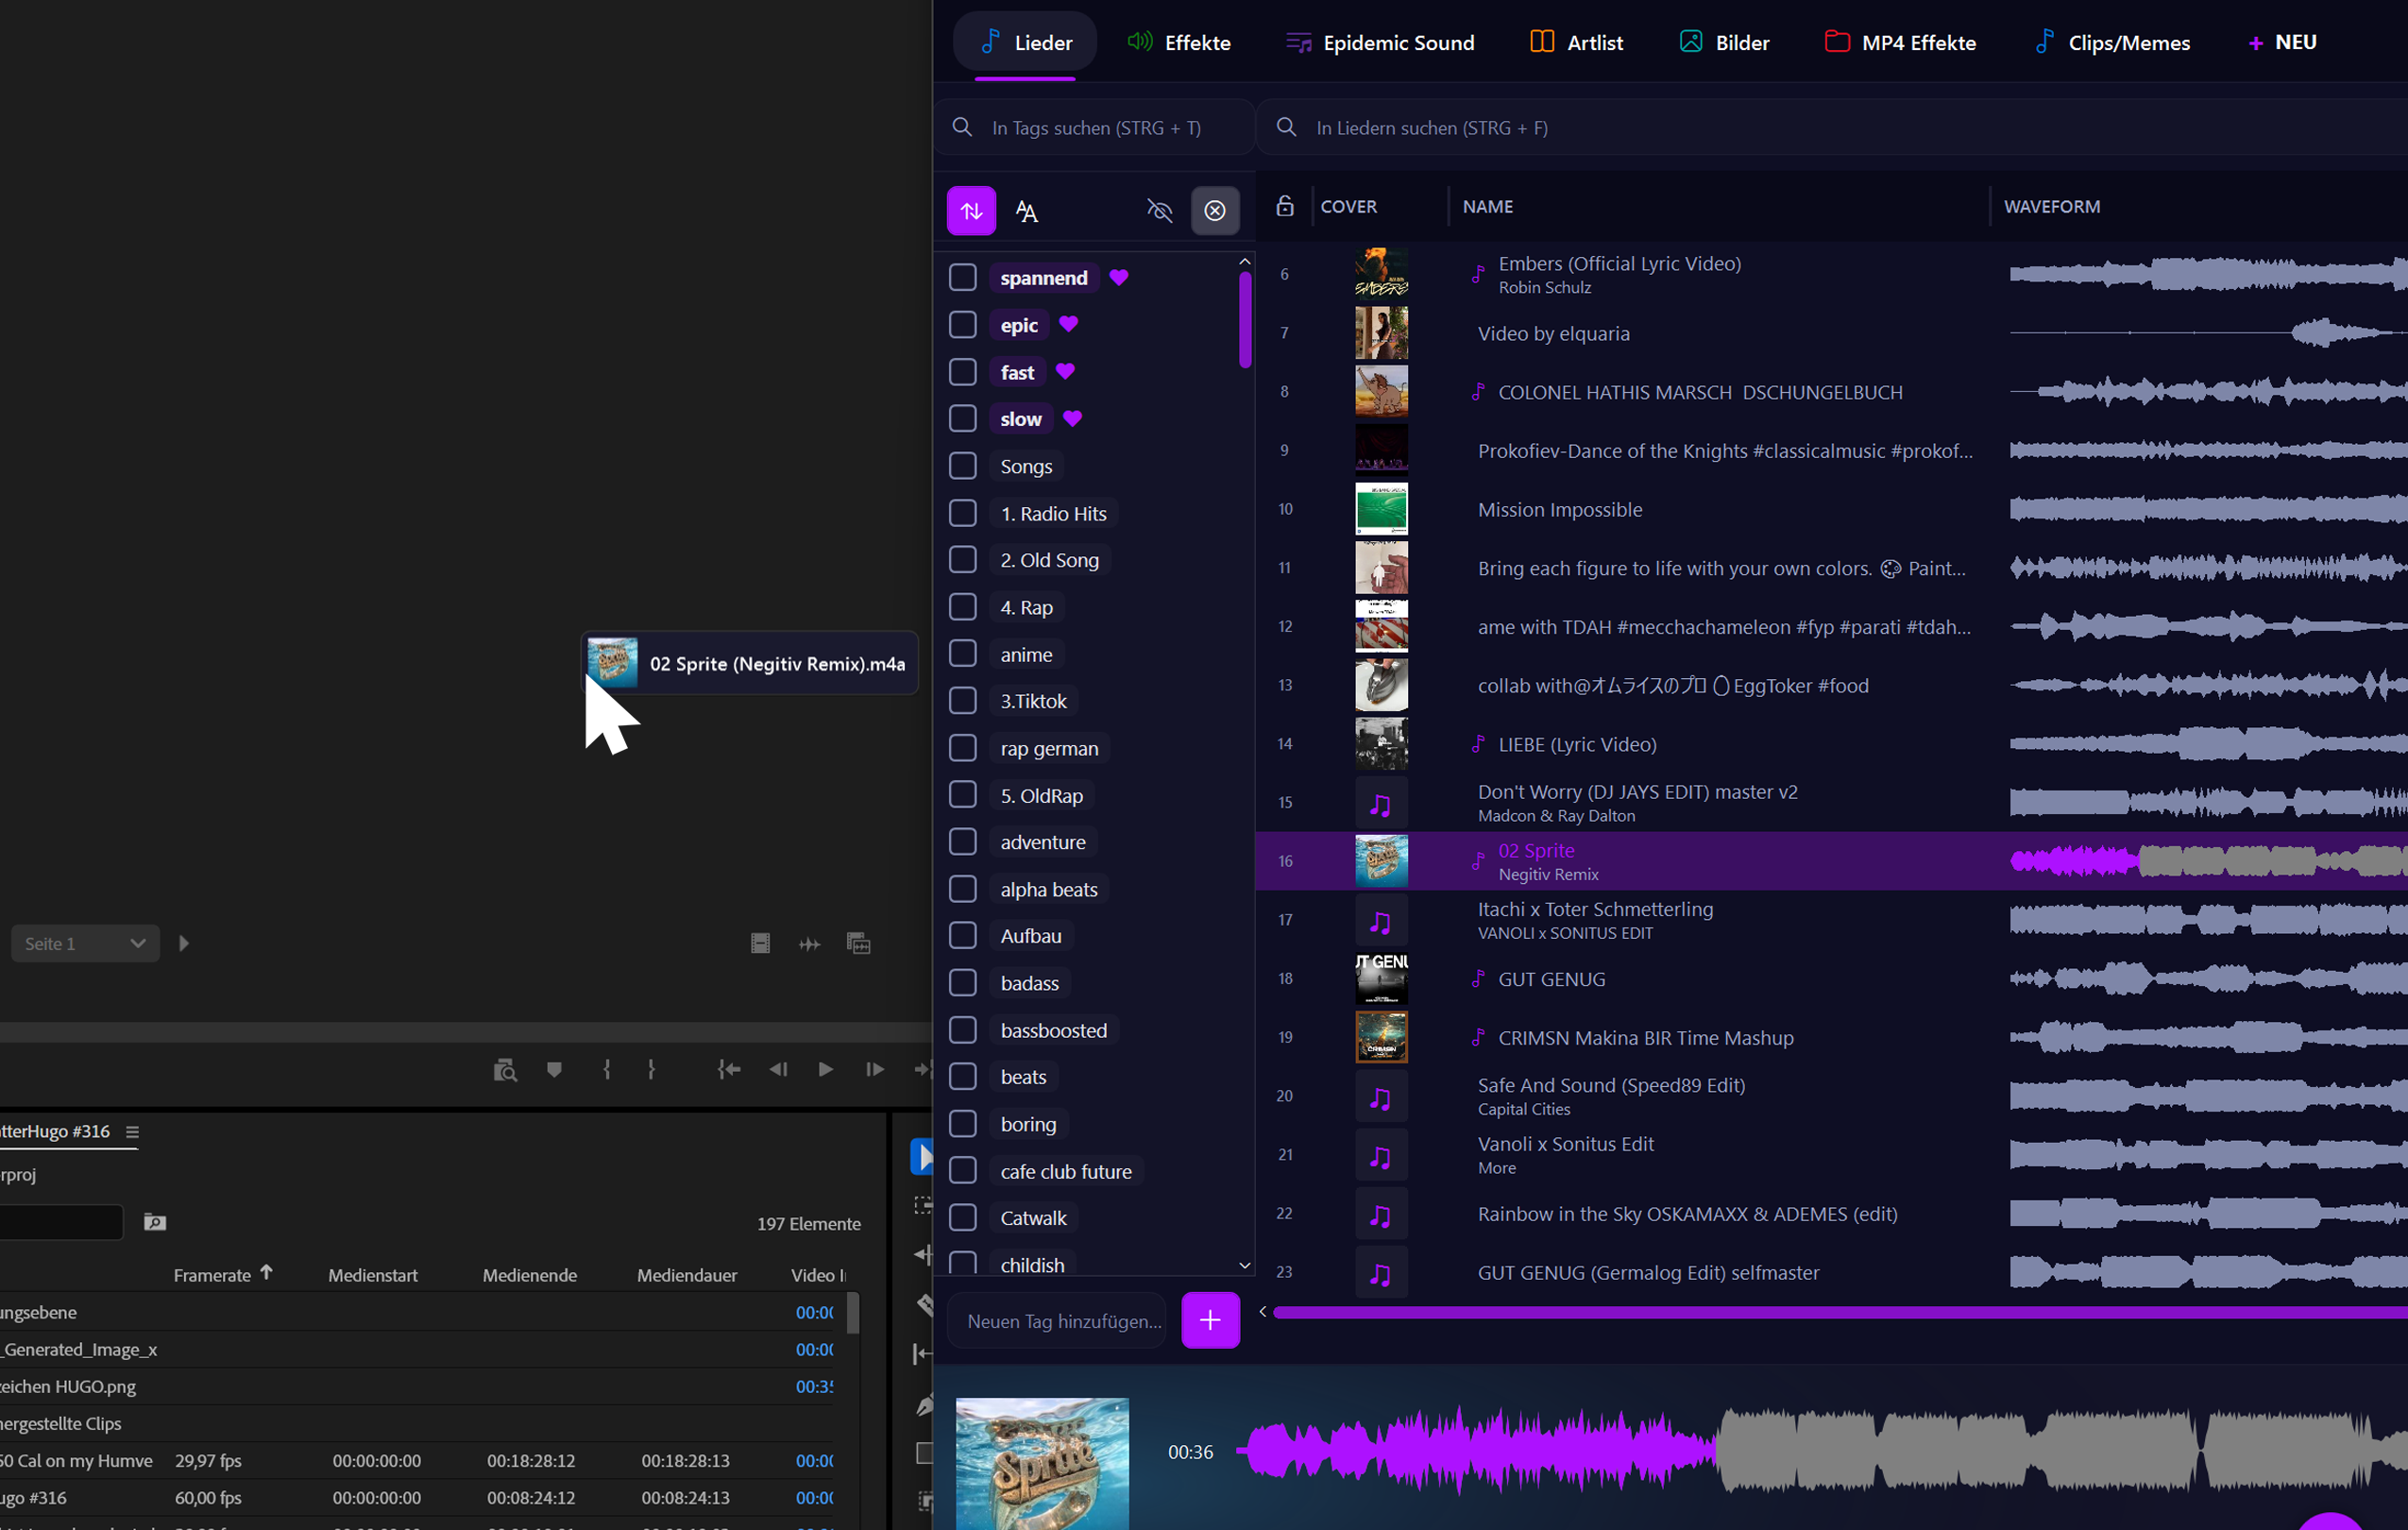Check the fast tag checkbox
Viewport: 2408px width, 1530px height.
coord(962,371)
